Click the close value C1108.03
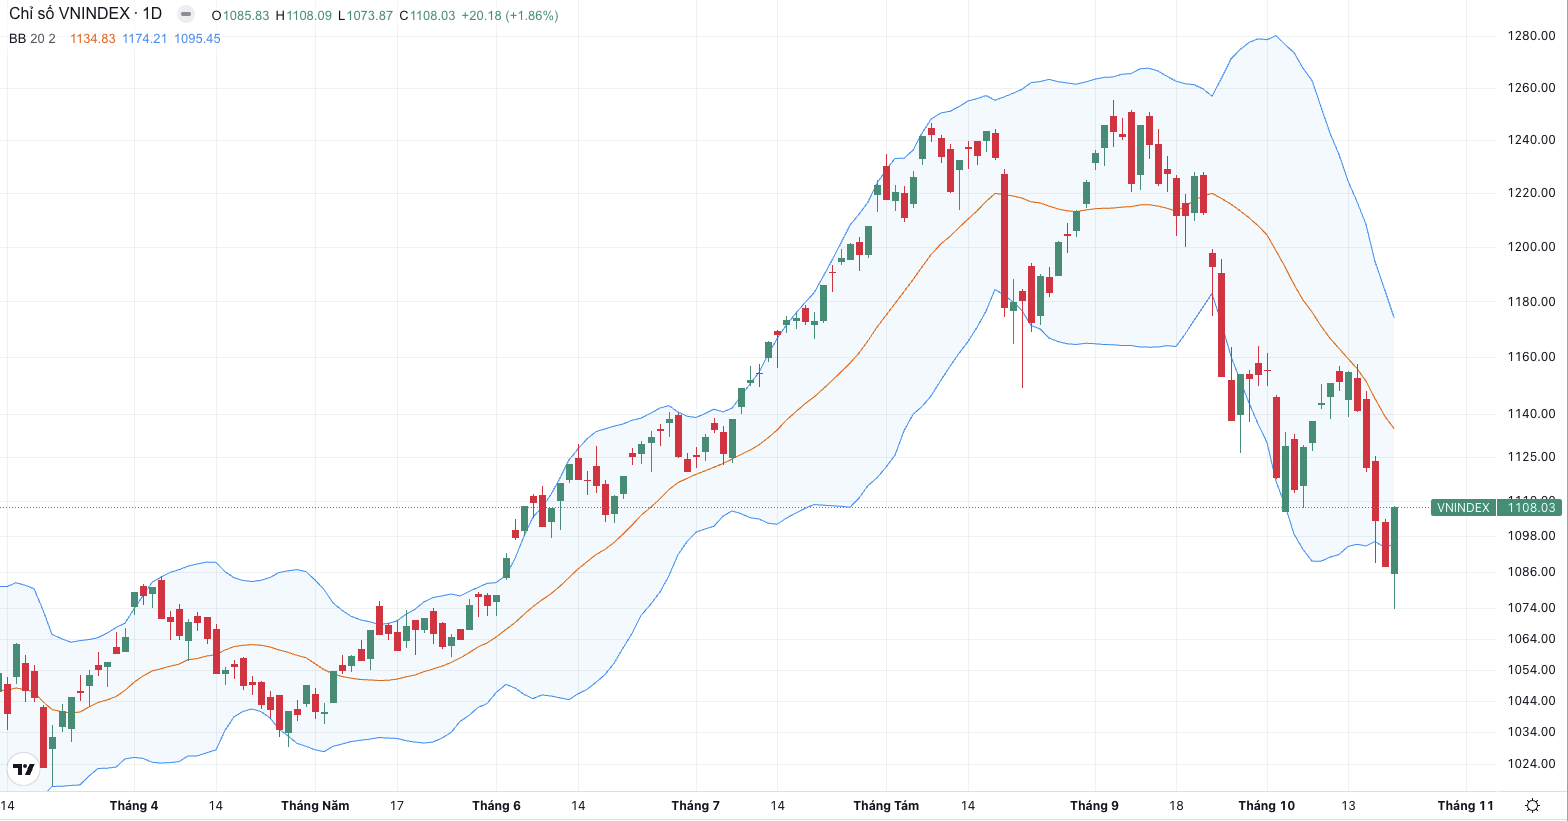Viewport: 1568px width, 821px height. tap(427, 16)
